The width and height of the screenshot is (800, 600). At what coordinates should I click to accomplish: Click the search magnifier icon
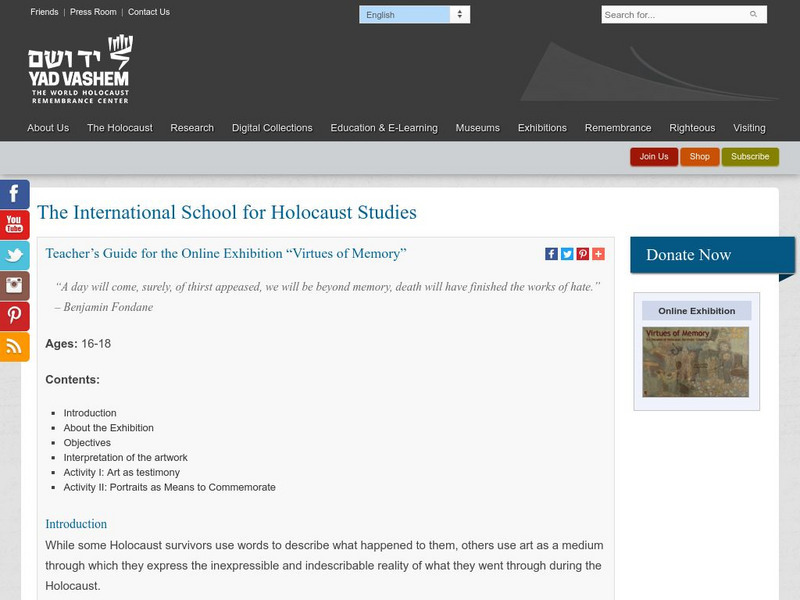[753, 14]
